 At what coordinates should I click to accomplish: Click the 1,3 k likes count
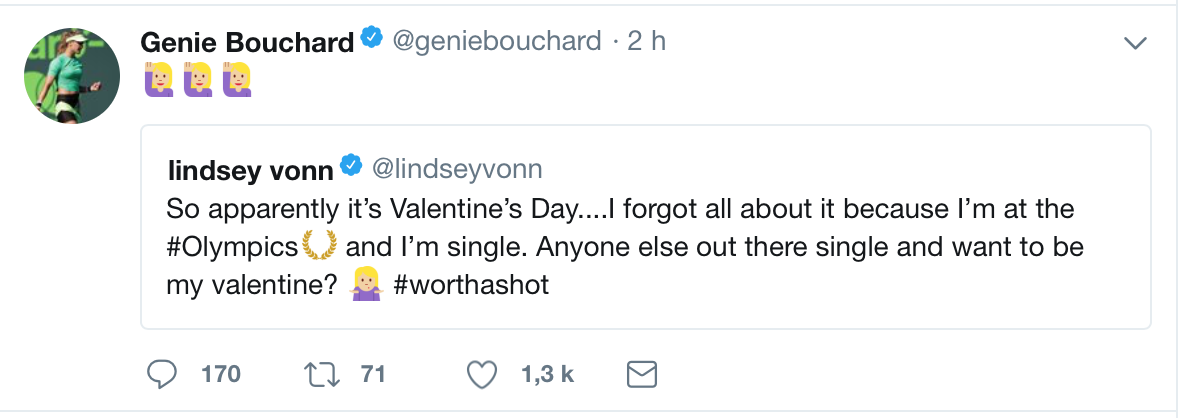pyautogui.click(x=547, y=375)
